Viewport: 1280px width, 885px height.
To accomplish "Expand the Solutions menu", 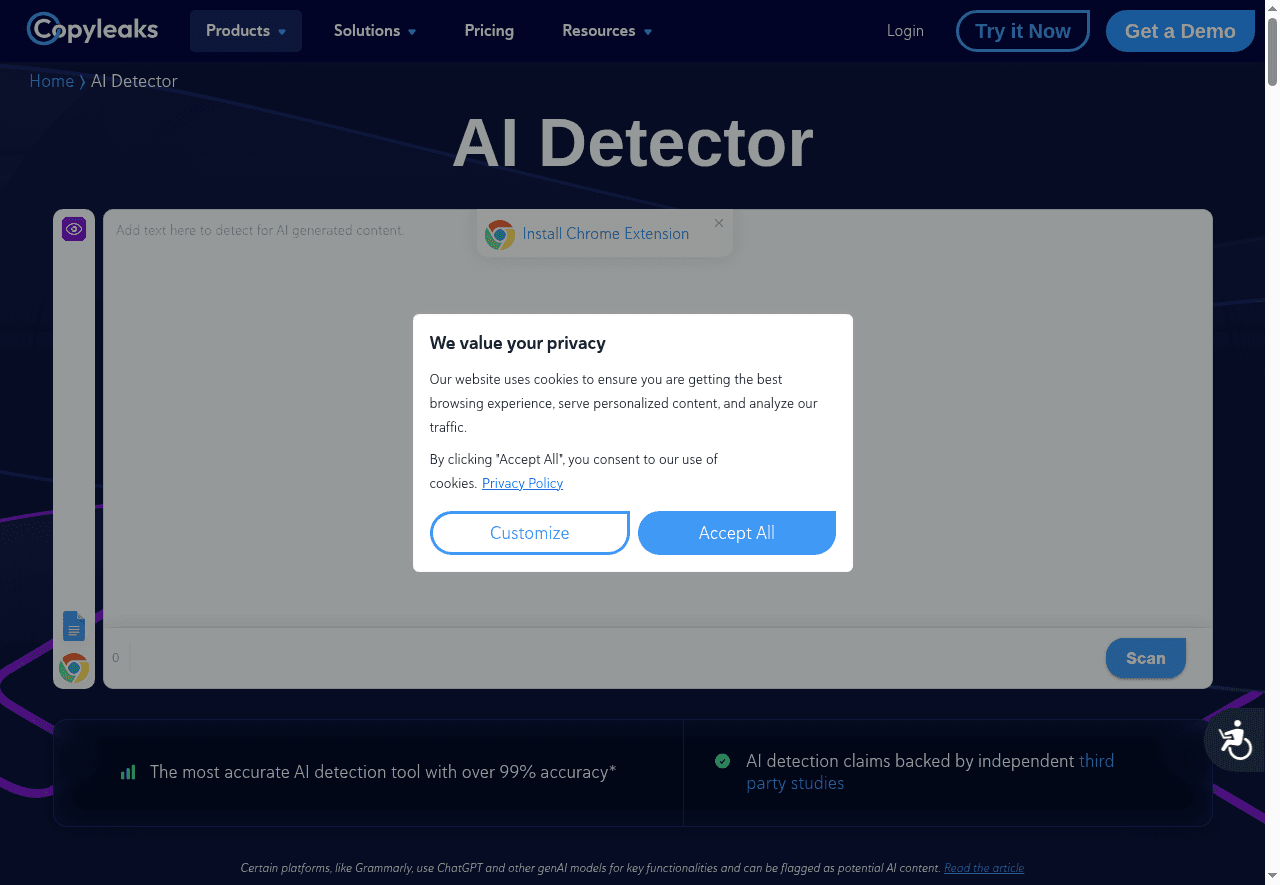I will coord(374,31).
